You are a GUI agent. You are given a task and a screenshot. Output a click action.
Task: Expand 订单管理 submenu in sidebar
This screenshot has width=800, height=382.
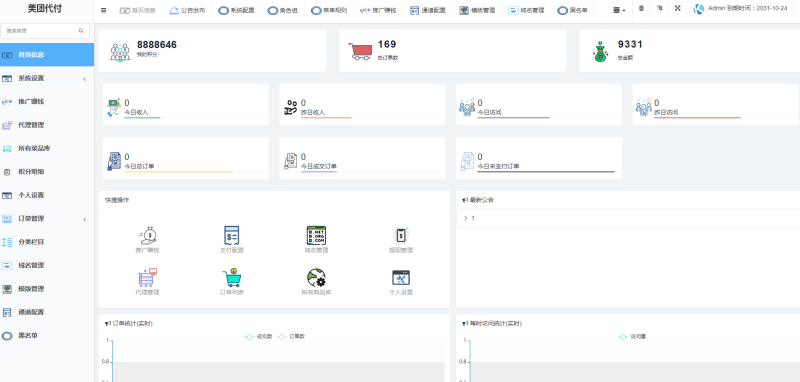pos(47,219)
